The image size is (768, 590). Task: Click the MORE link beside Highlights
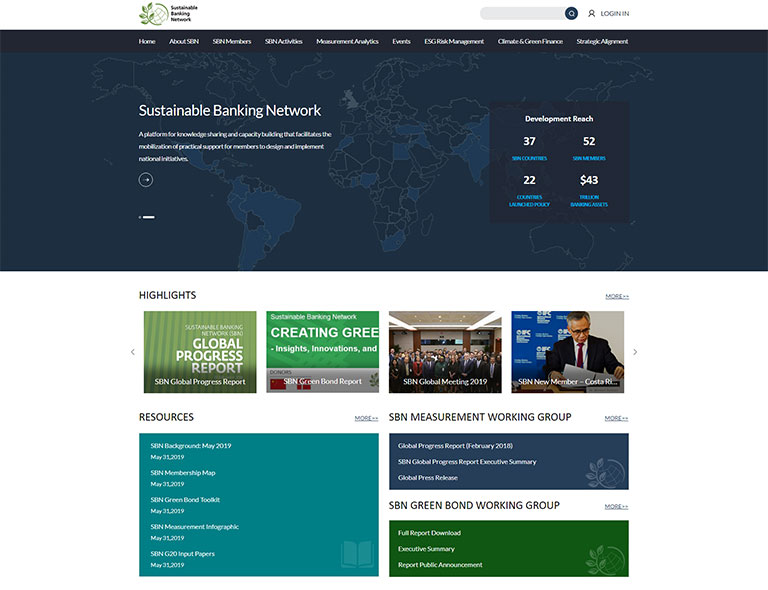click(616, 297)
